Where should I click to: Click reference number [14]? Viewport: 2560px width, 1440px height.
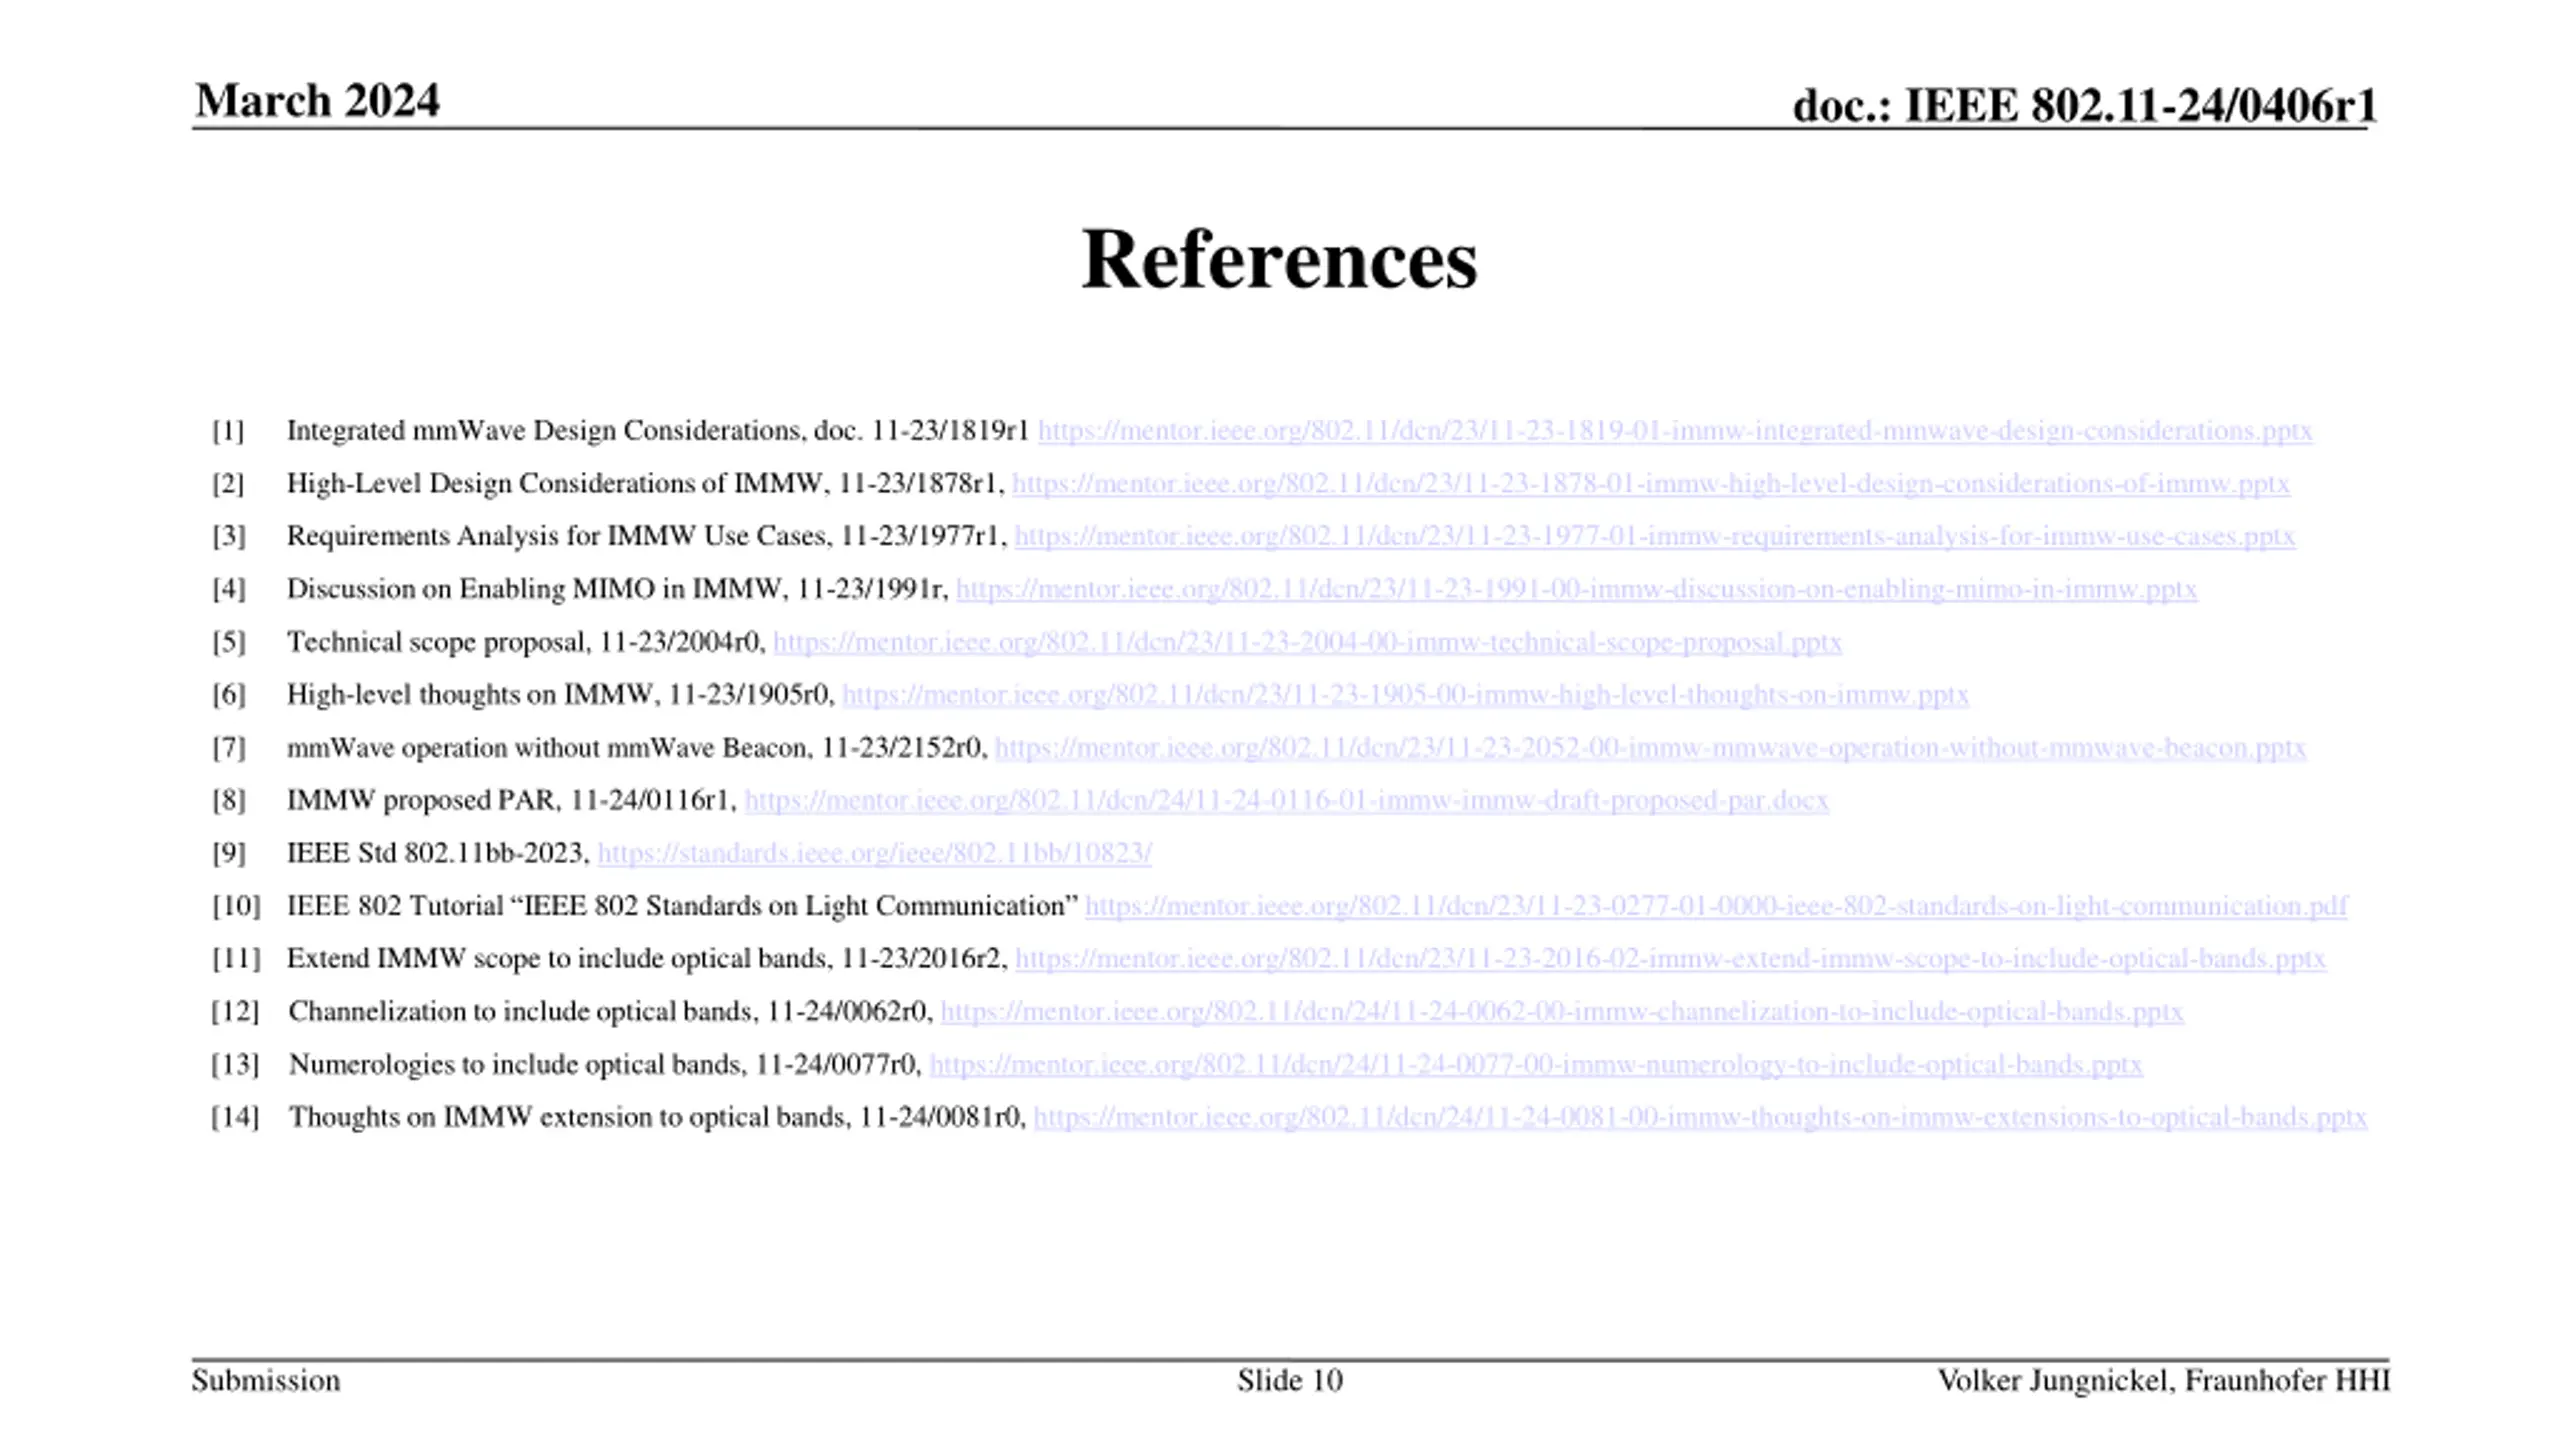pyautogui.click(x=235, y=1117)
